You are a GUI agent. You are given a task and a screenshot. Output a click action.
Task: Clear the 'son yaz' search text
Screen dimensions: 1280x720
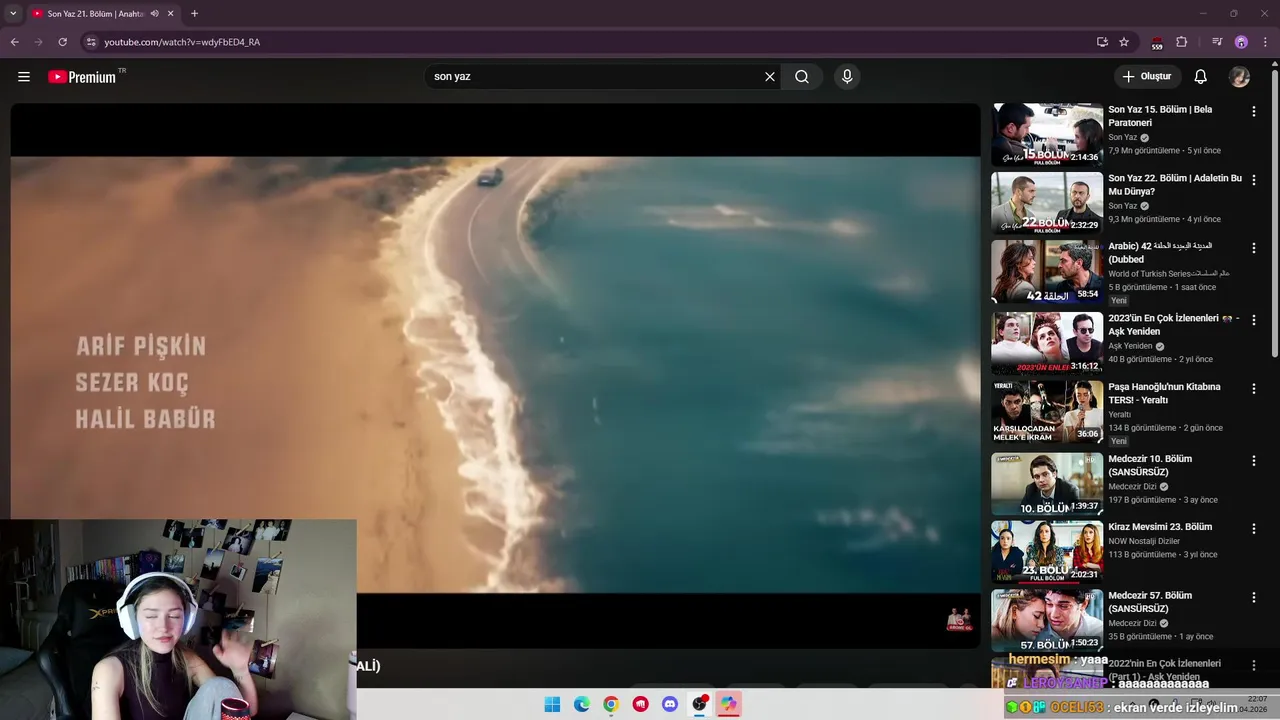pyautogui.click(x=770, y=77)
